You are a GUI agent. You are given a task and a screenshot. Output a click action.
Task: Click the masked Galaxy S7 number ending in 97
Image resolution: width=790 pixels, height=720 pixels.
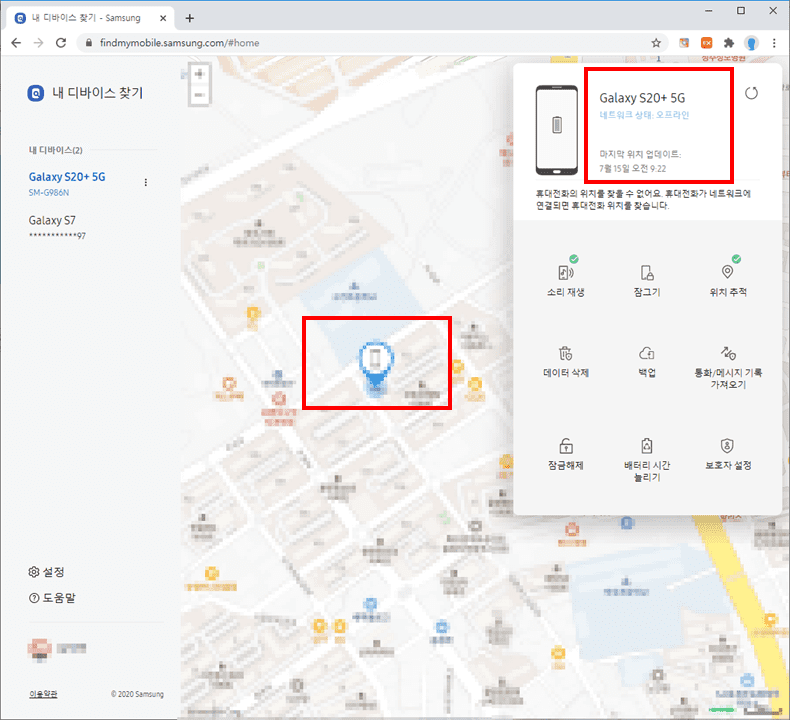click(x=57, y=236)
